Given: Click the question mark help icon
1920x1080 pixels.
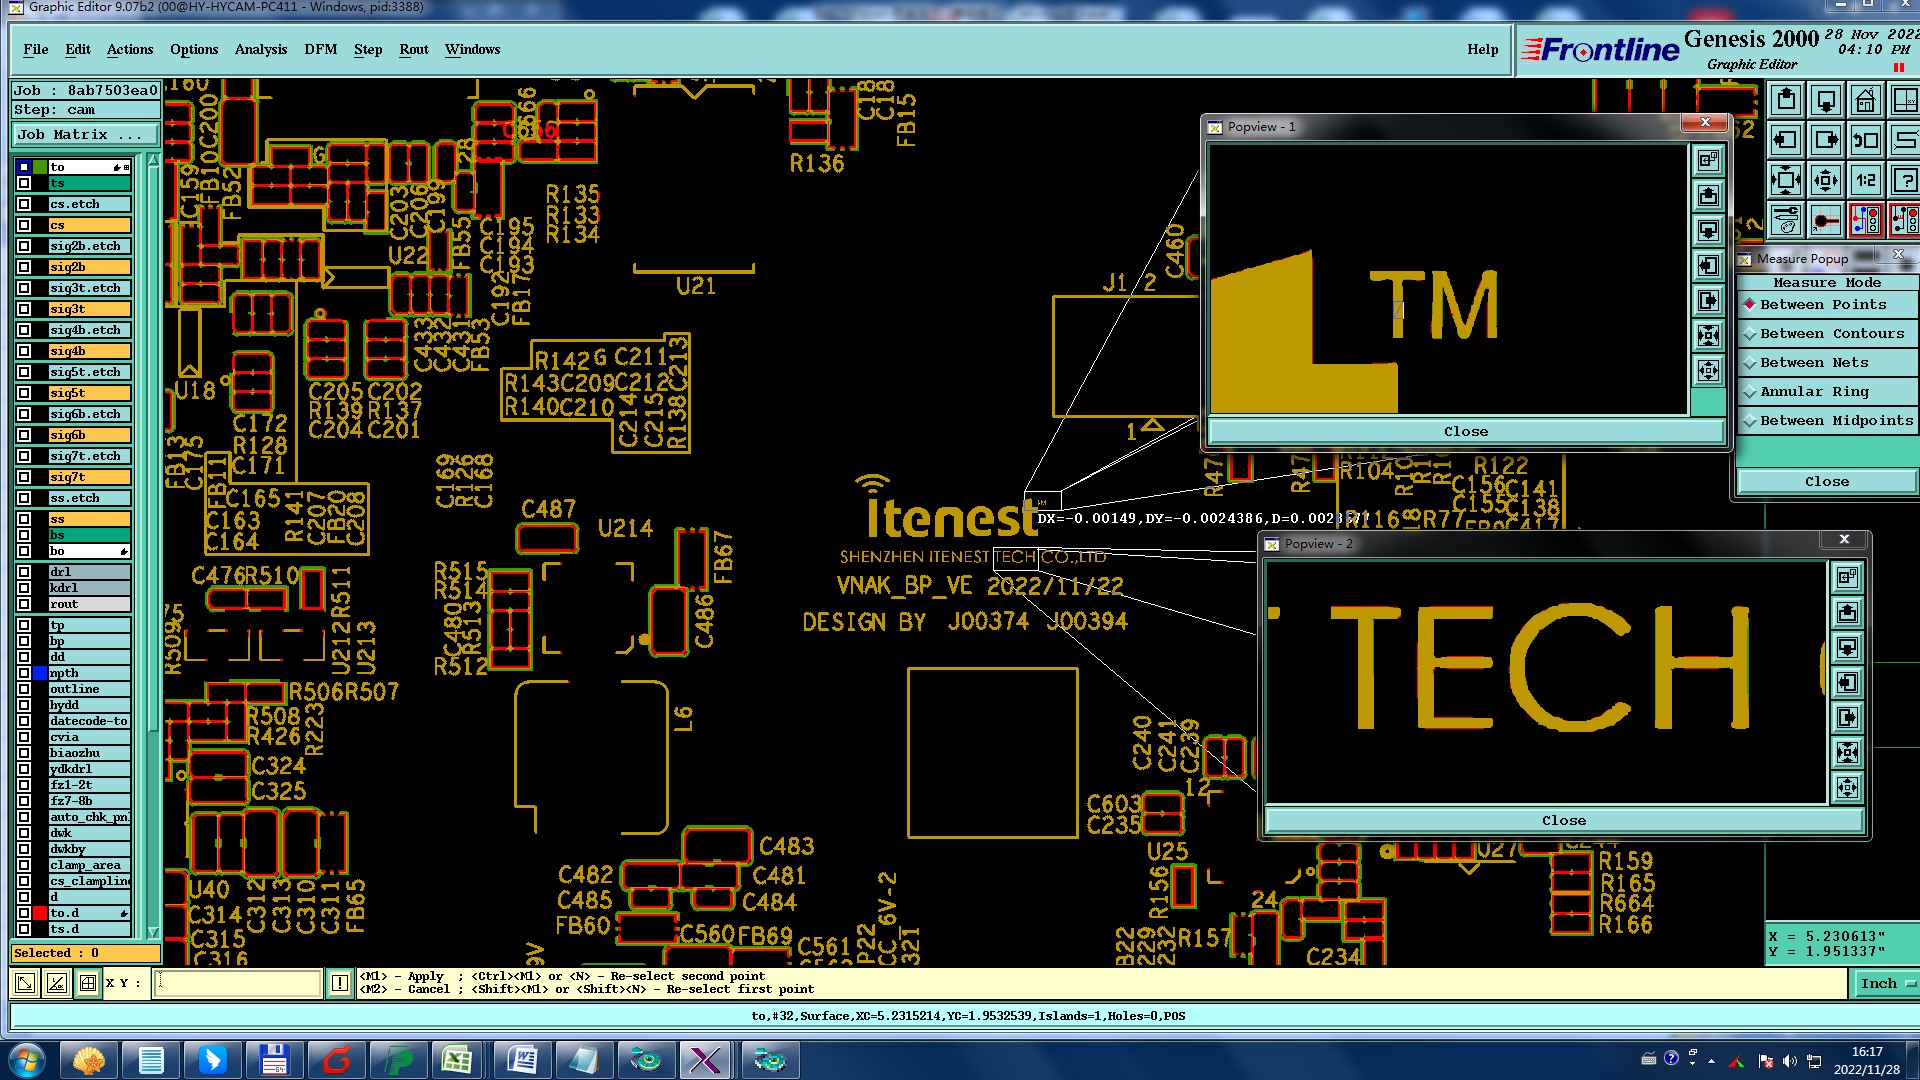Looking at the screenshot, I should [x=1905, y=181].
